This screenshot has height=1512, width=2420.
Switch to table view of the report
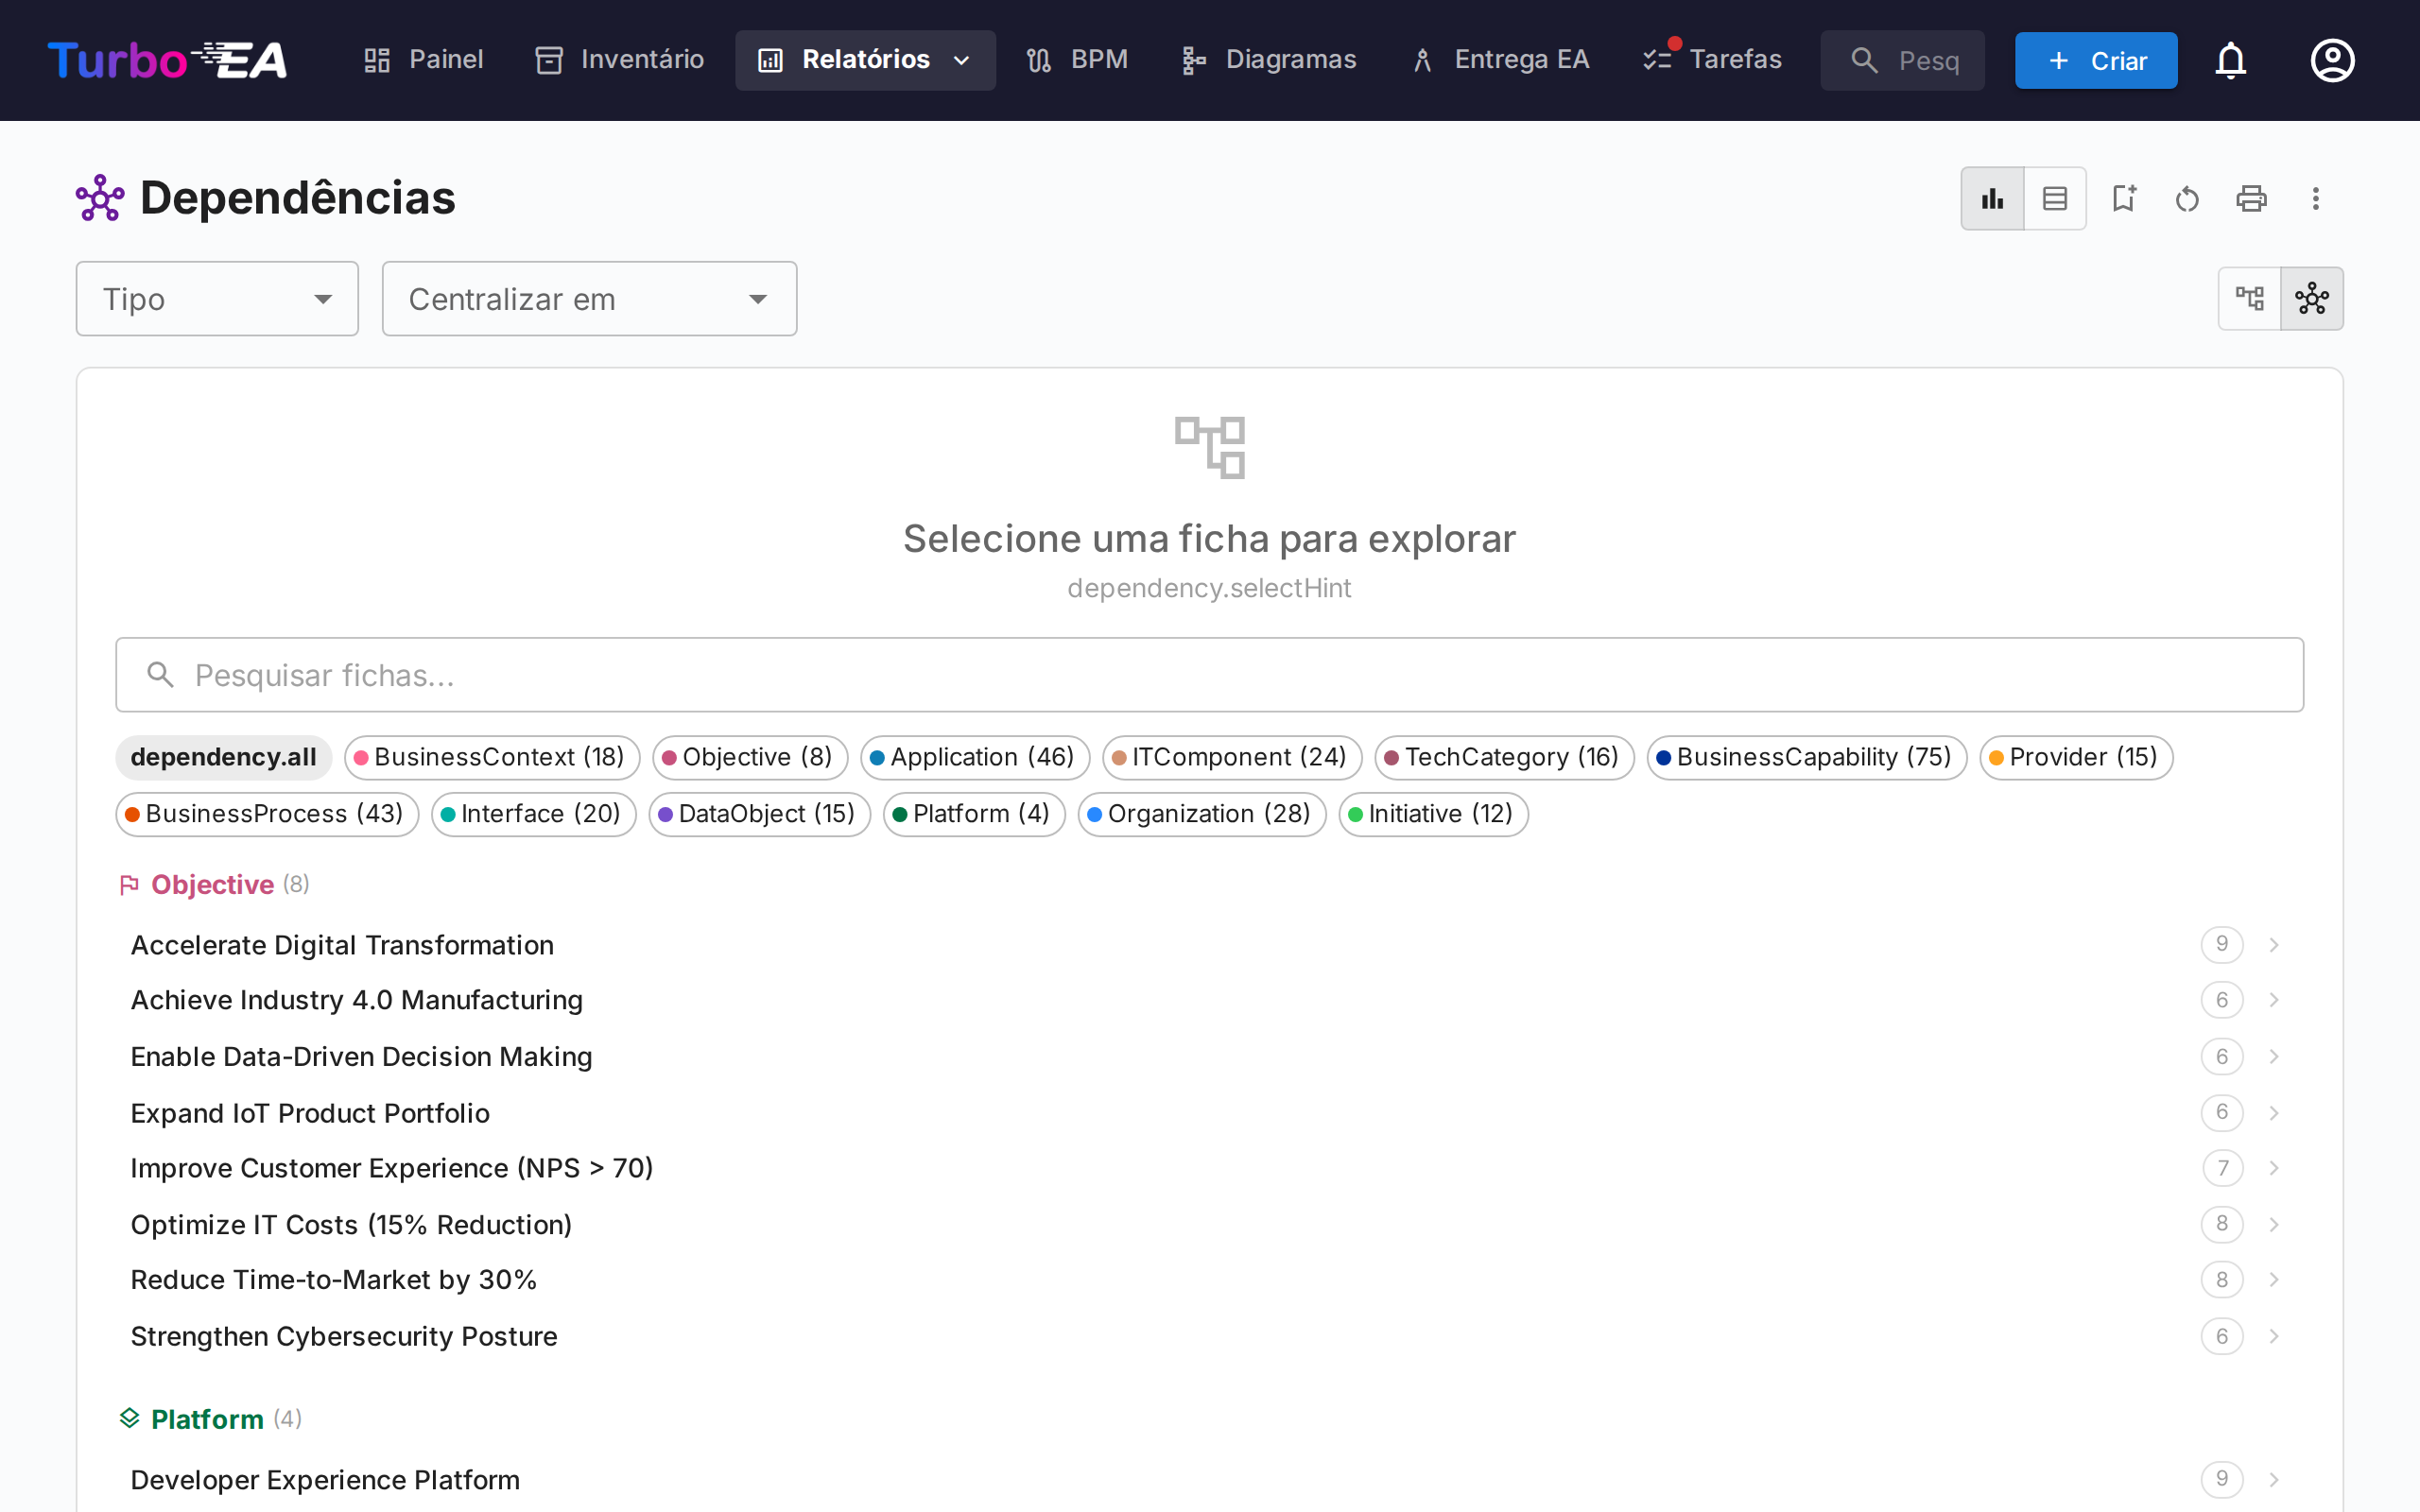click(x=2055, y=198)
